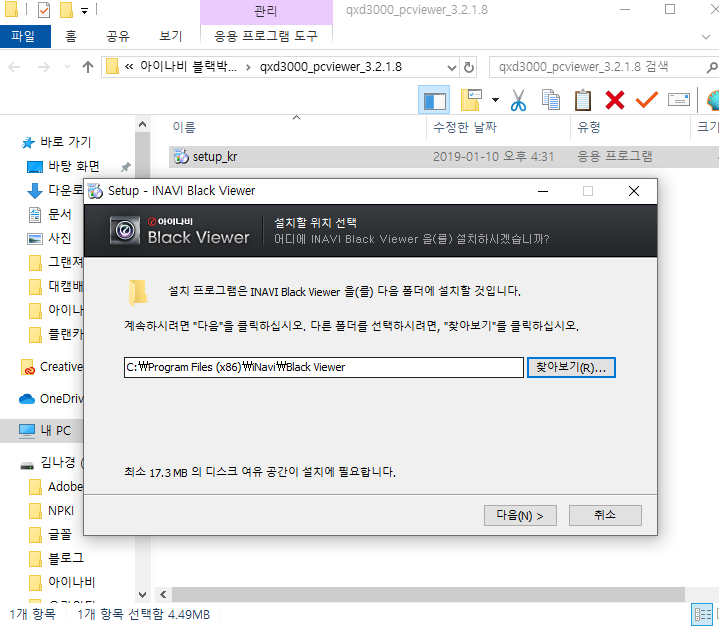Click the search magnifier icon
The width and height of the screenshot is (719, 626).
711,67
